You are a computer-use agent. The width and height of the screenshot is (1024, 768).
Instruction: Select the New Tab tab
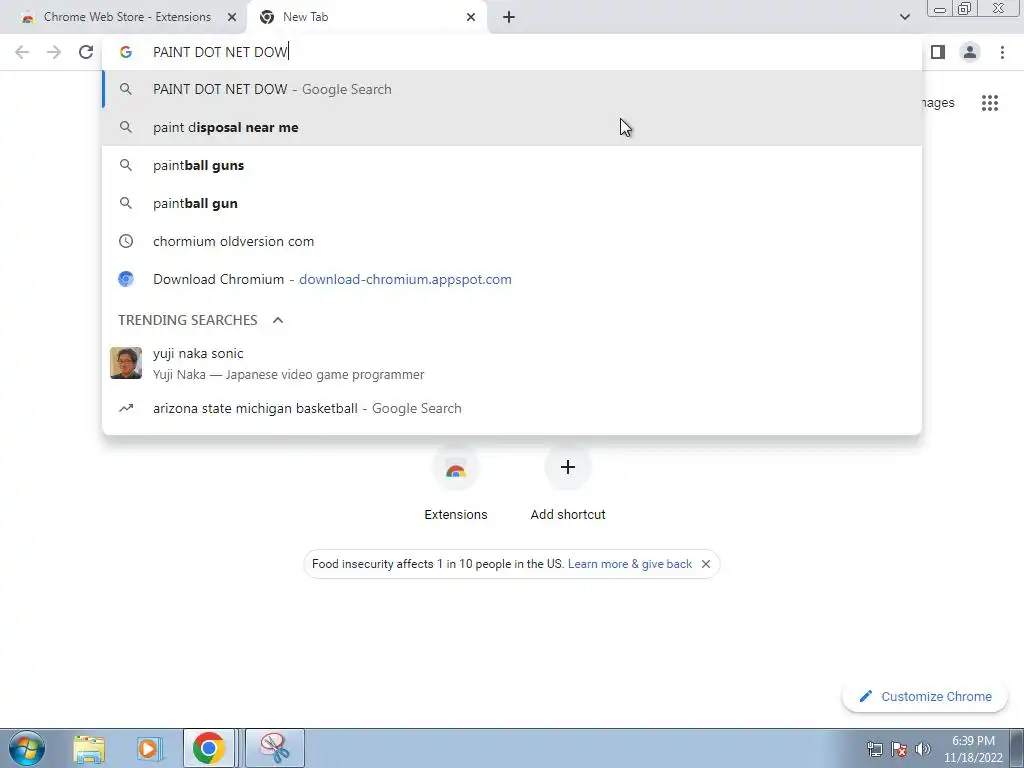pos(367,17)
